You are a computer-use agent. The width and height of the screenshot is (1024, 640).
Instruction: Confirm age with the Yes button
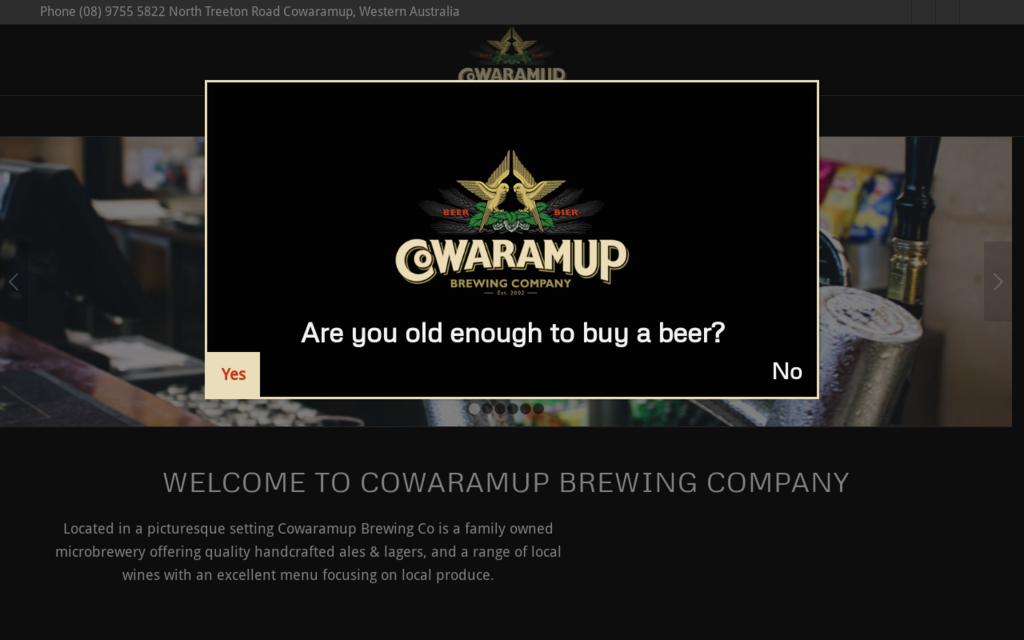pos(233,374)
